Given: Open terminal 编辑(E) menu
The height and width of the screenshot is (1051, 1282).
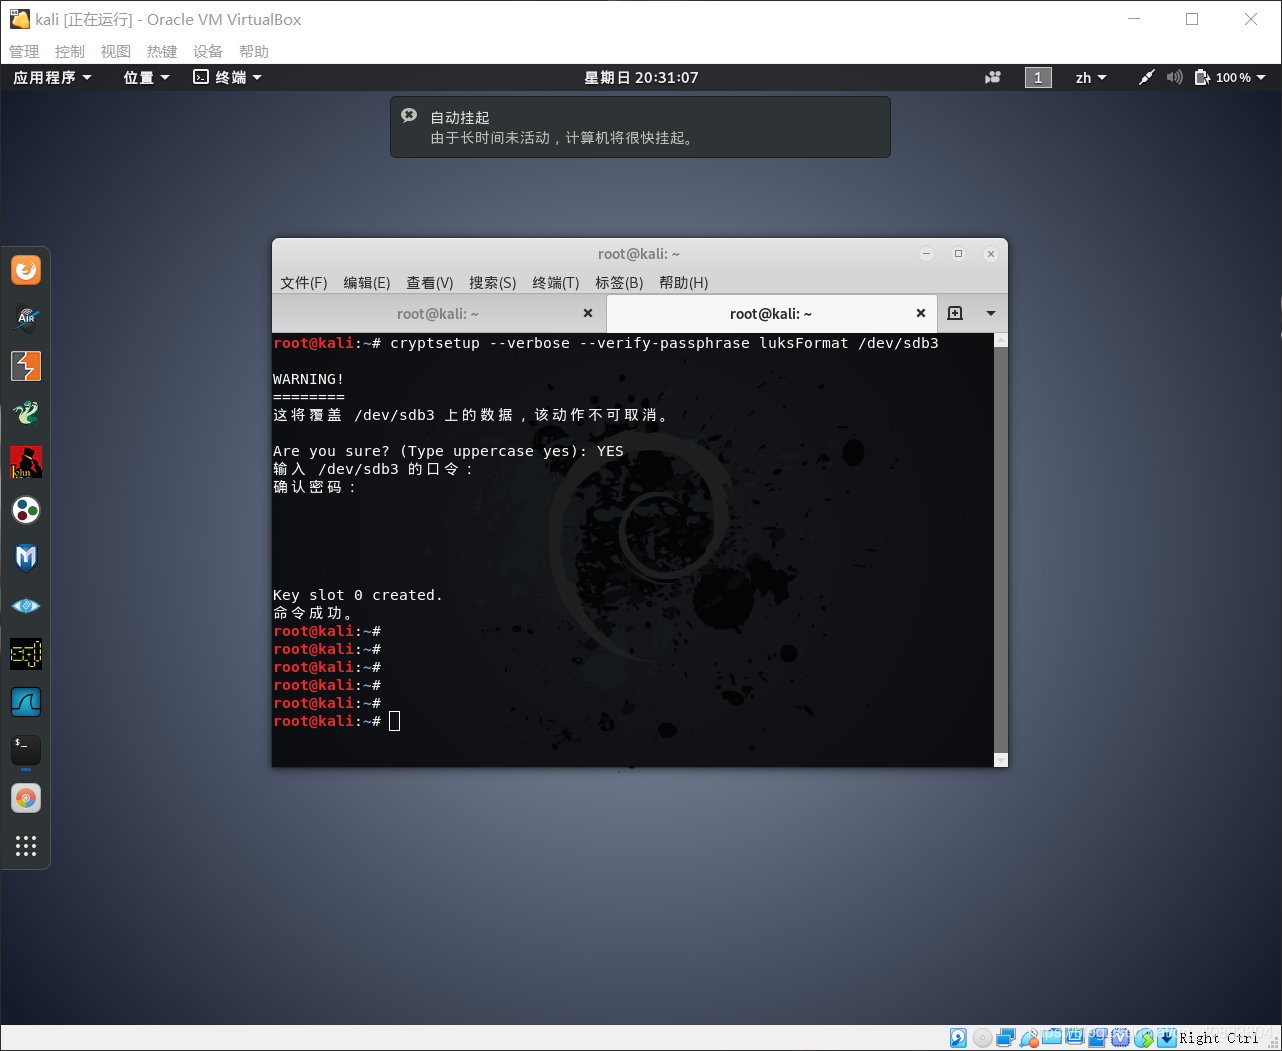Looking at the screenshot, I should pyautogui.click(x=367, y=283).
